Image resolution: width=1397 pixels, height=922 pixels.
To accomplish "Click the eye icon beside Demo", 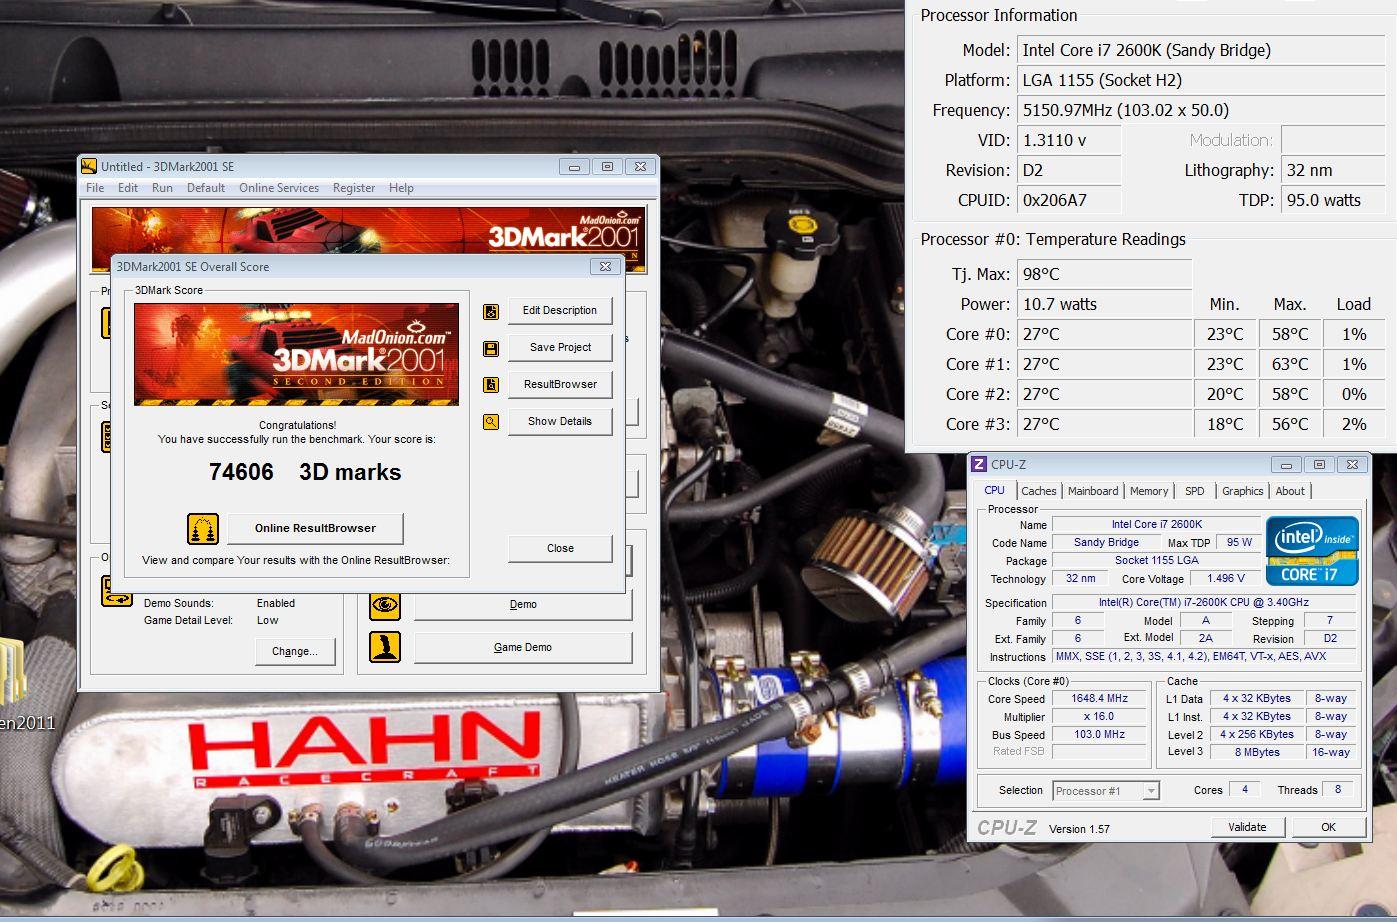I will pos(385,604).
